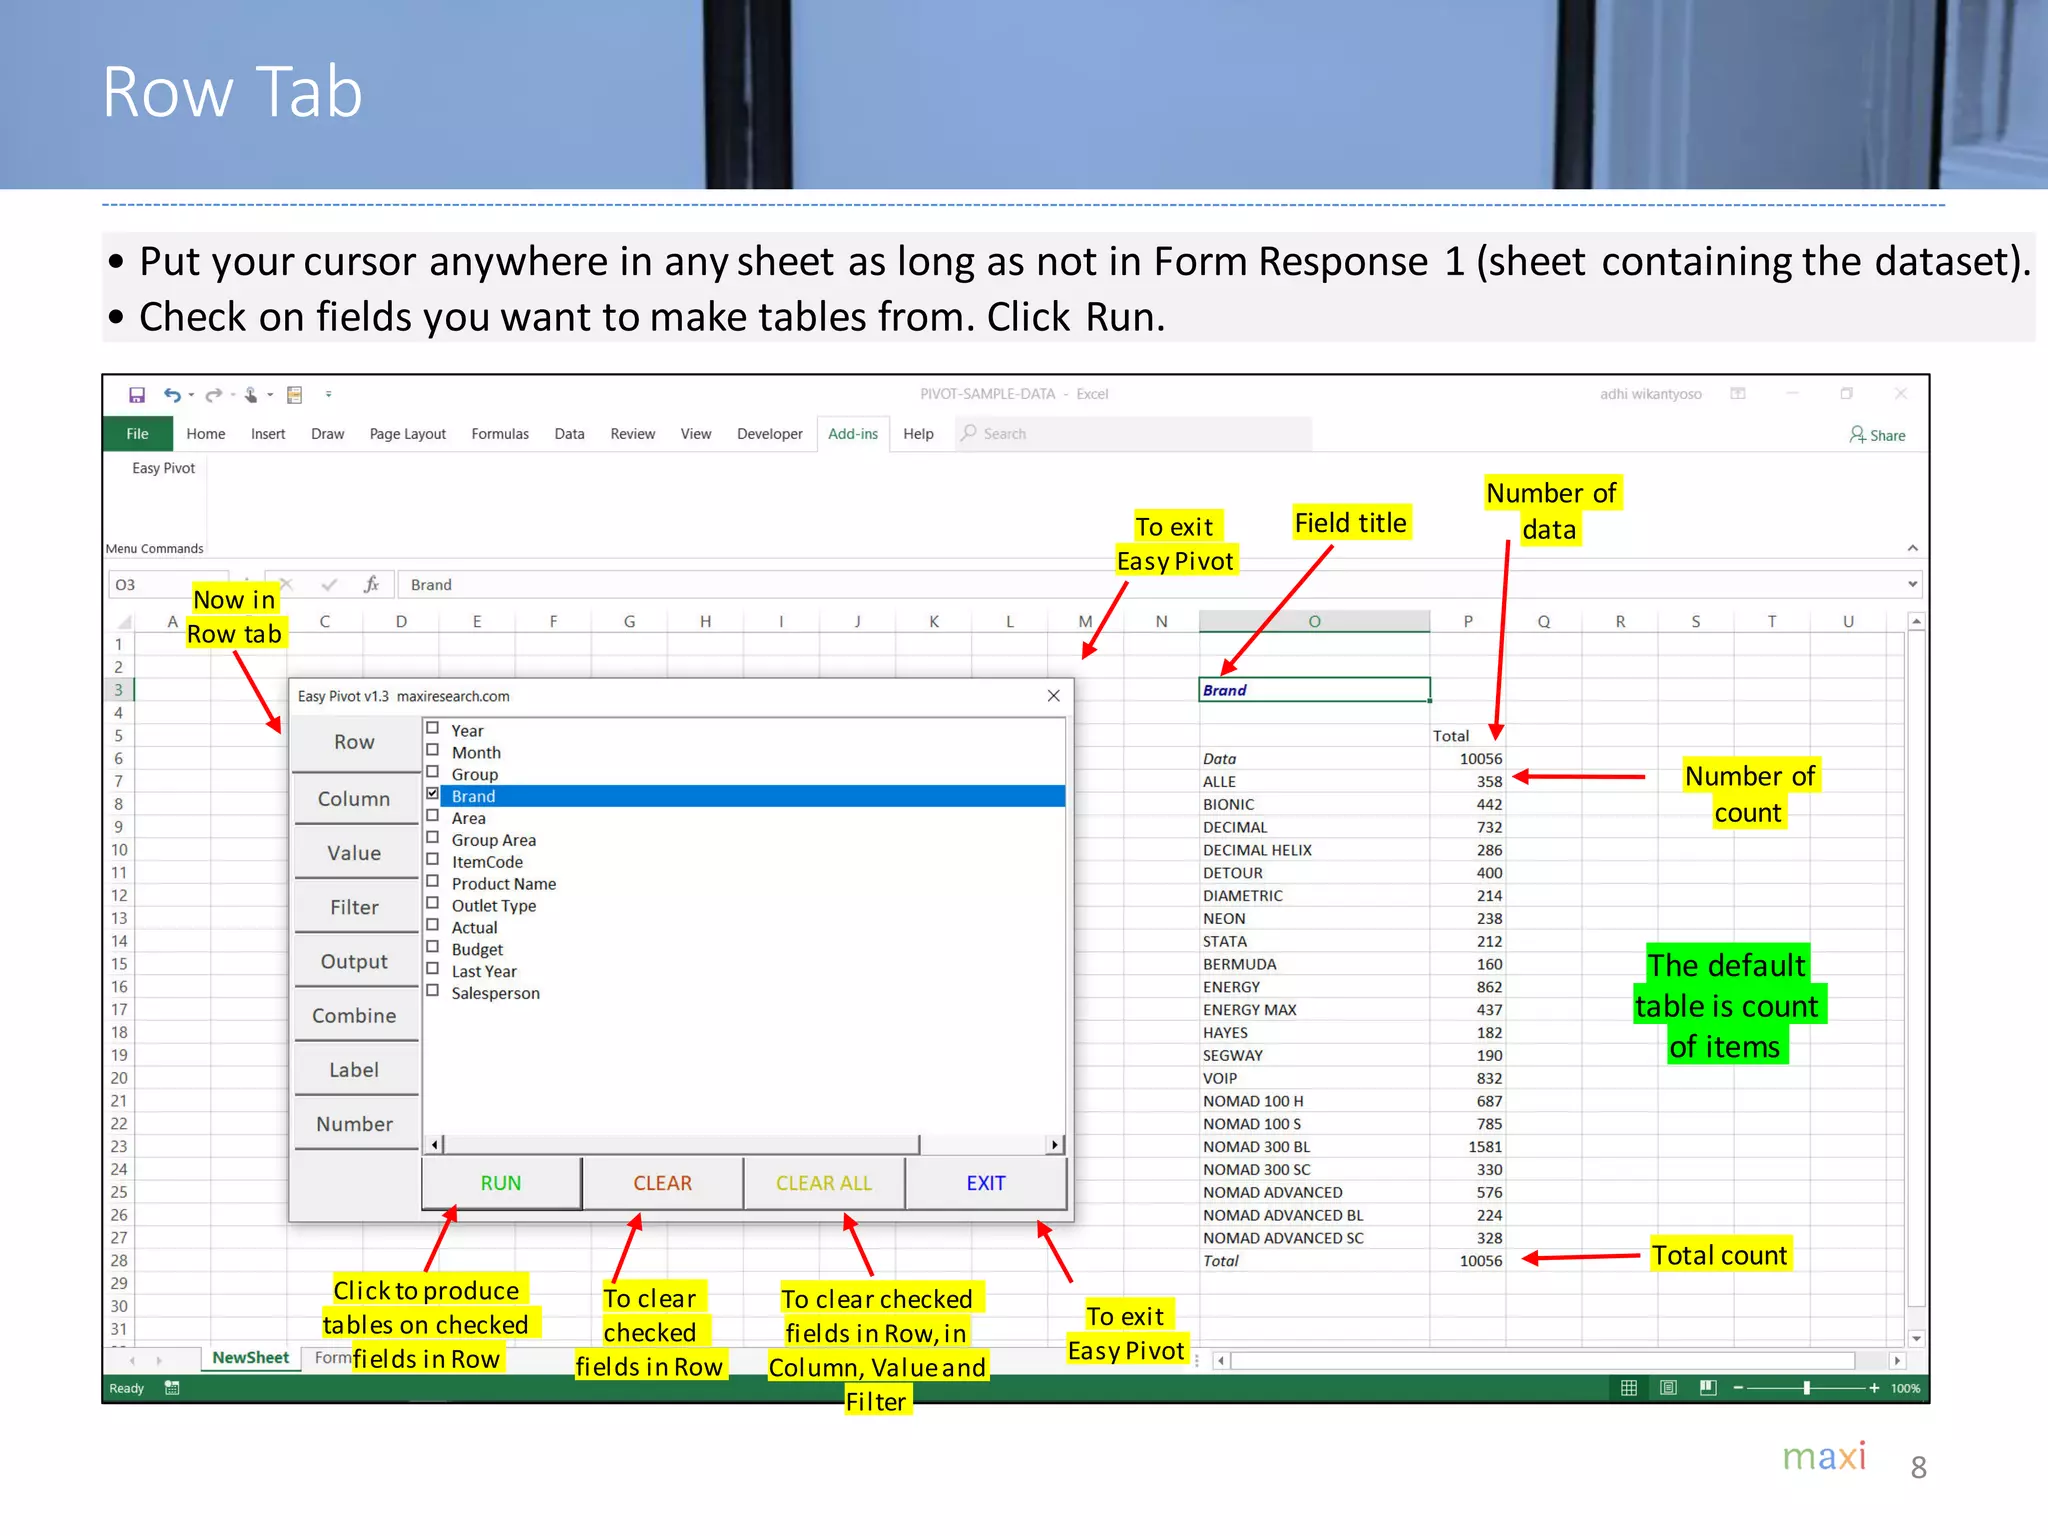Switch to the Developer ribbon tab
The height and width of the screenshot is (1536, 2048).
tap(769, 434)
